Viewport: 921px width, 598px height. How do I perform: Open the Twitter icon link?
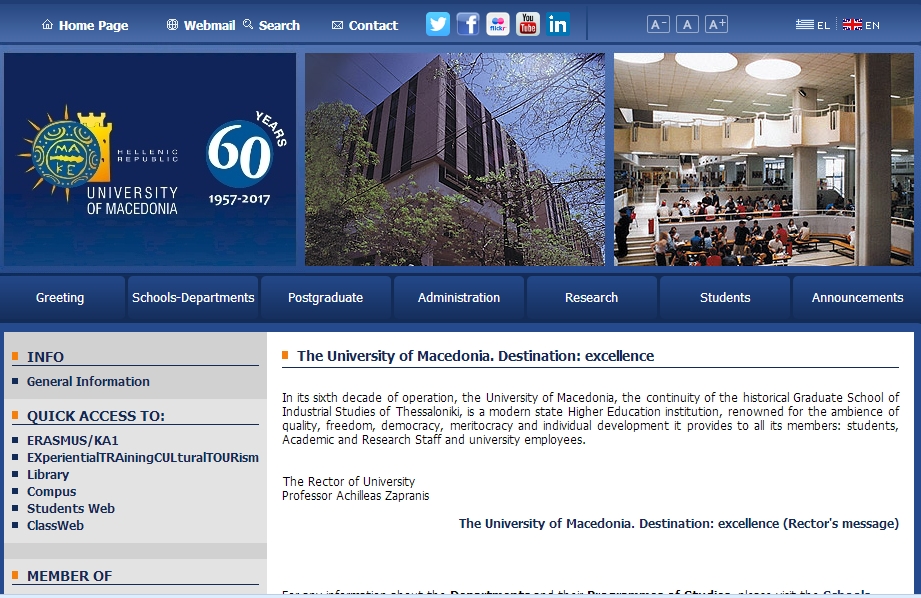438,24
